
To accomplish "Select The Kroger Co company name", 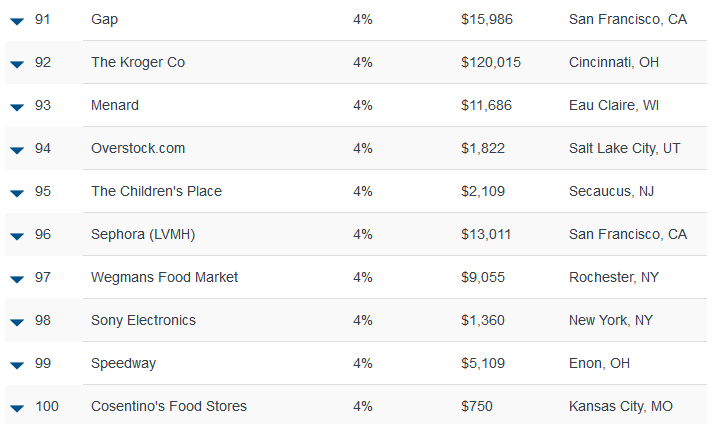I will click(138, 62).
